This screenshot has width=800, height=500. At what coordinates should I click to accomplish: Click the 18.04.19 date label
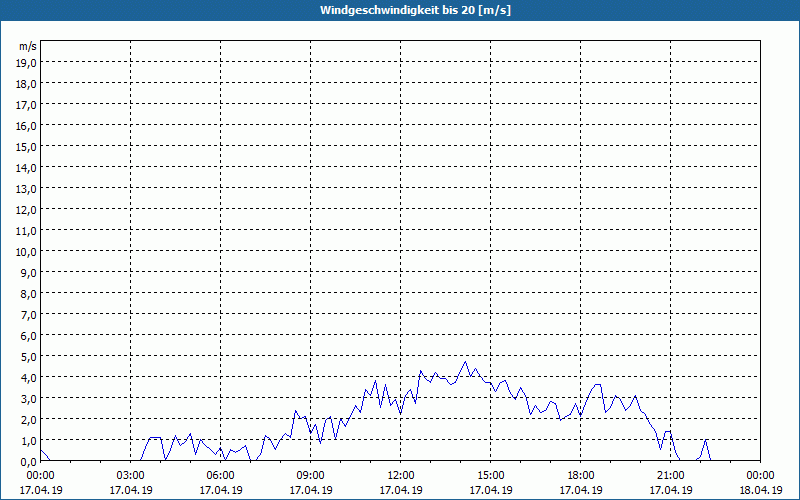(x=760, y=490)
